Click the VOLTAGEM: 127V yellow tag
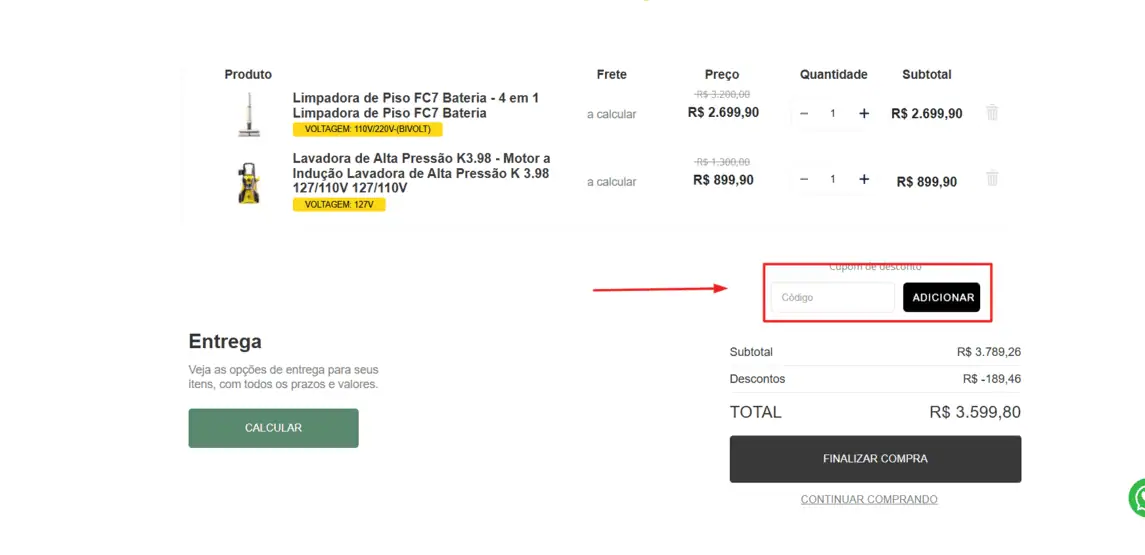Image resolution: width=1145 pixels, height=555 pixels. click(339, 204)
